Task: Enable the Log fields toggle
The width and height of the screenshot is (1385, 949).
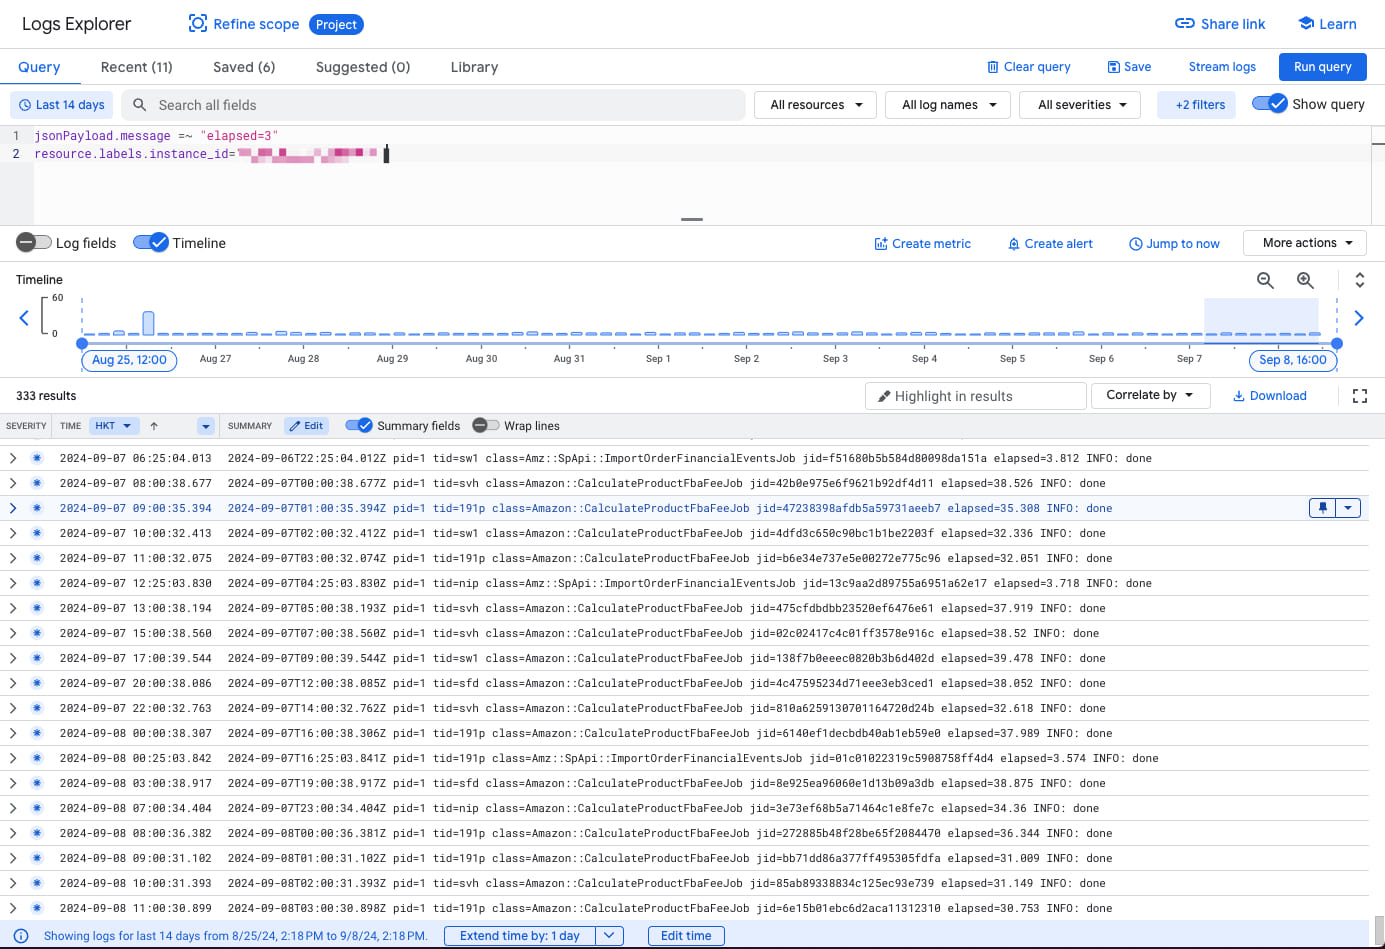Action: [x=34, y=243]
